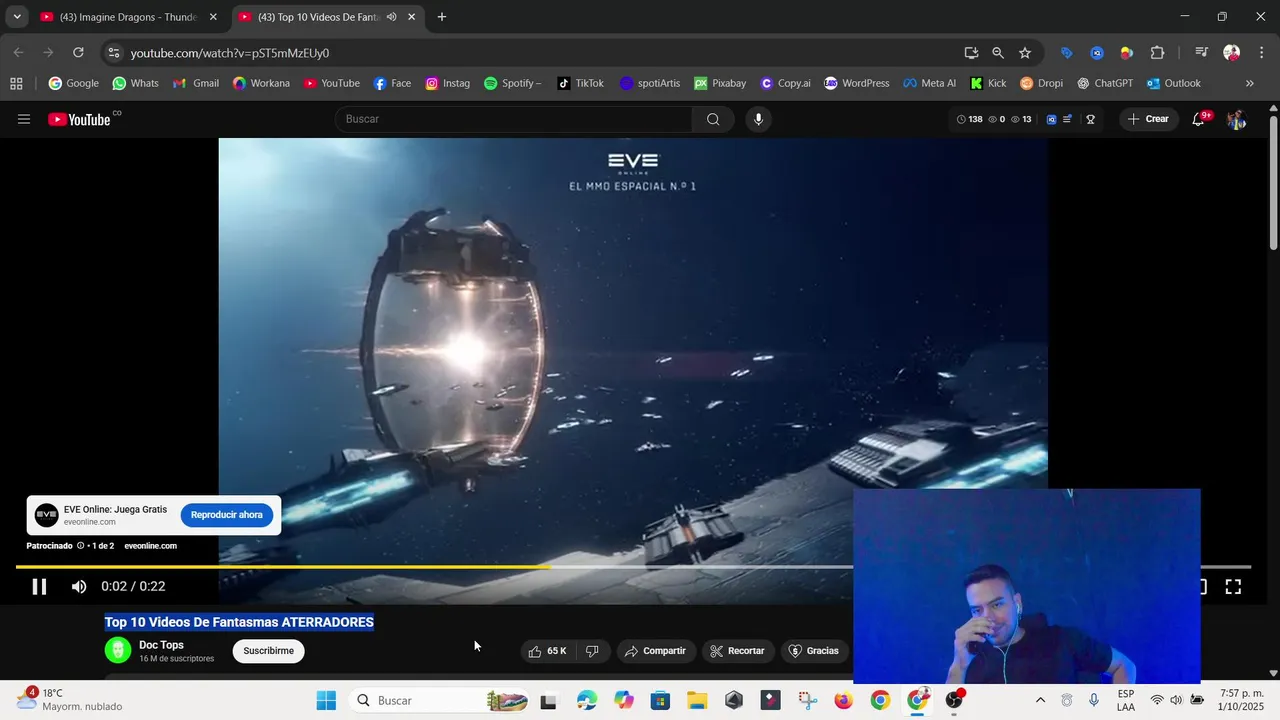
Task: Select the video title Top 10 Videos De Fantasmas
Action: click(x=239, y=622)
